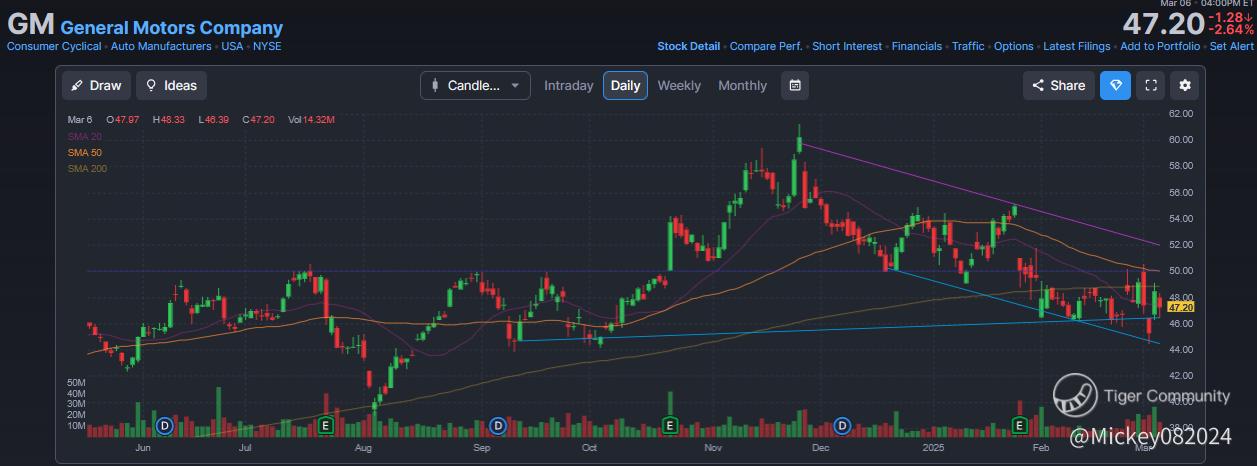1257x466 pixels.
Task: Toggle the SMA 50 indicator label
Action: click(84, 152)
